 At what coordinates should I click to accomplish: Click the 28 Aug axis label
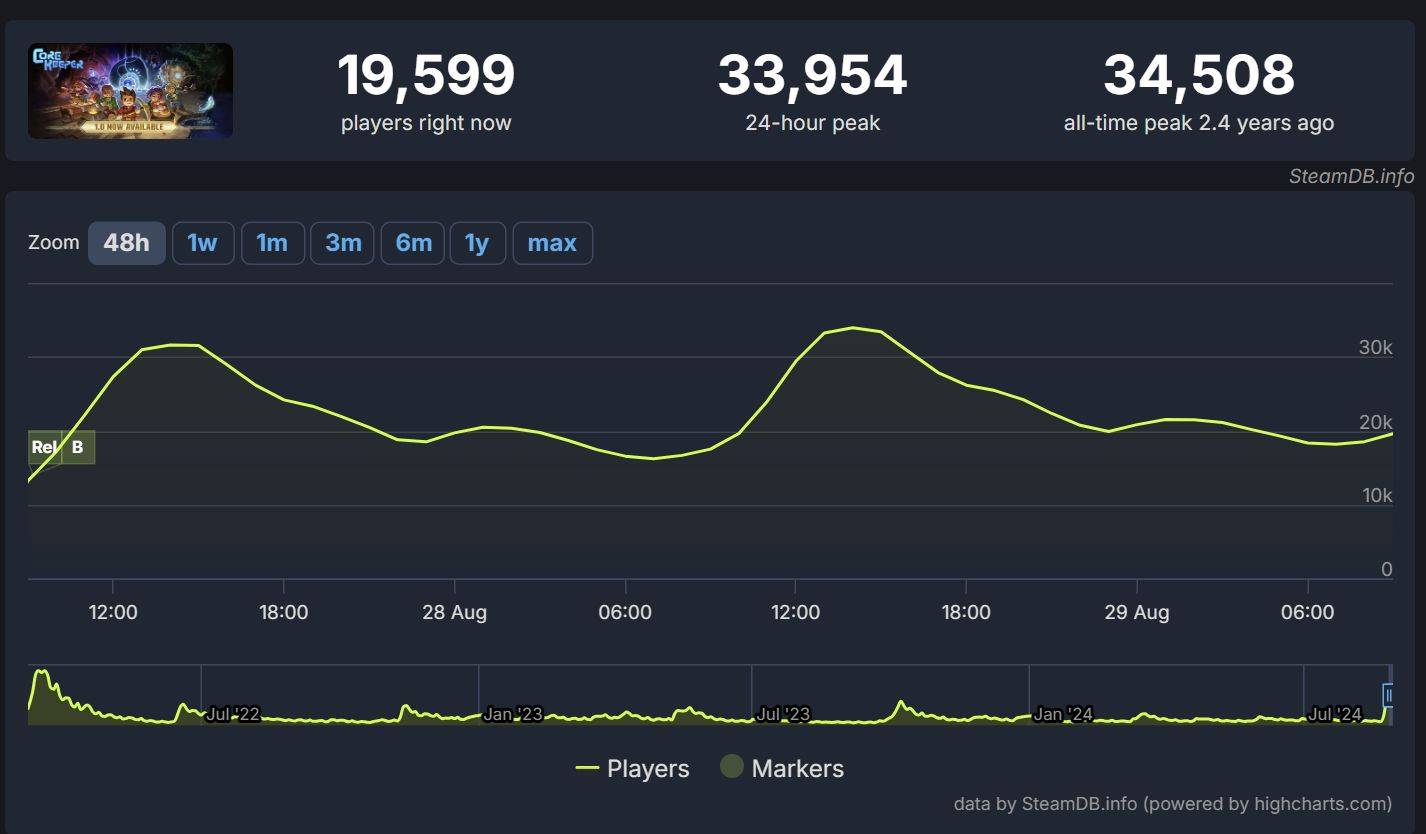[455, 612]
